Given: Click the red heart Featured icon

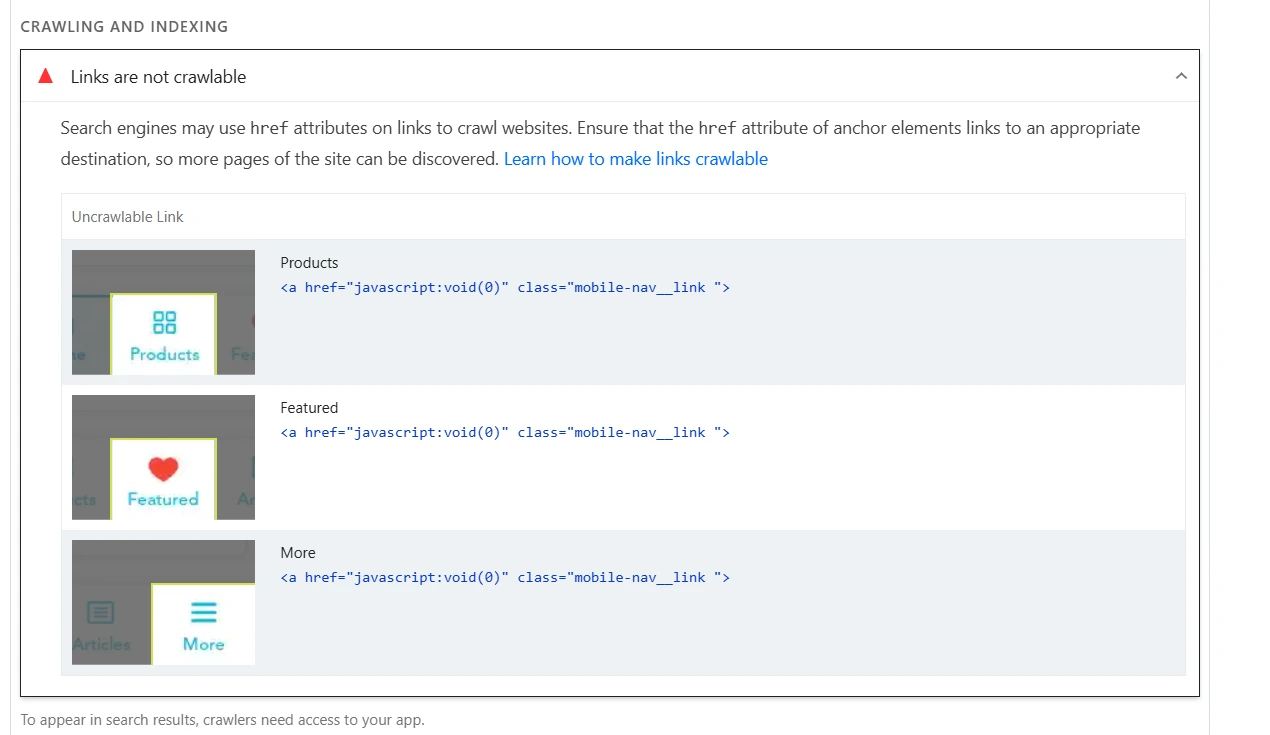Looking at the screenshot, I should 163,468.
